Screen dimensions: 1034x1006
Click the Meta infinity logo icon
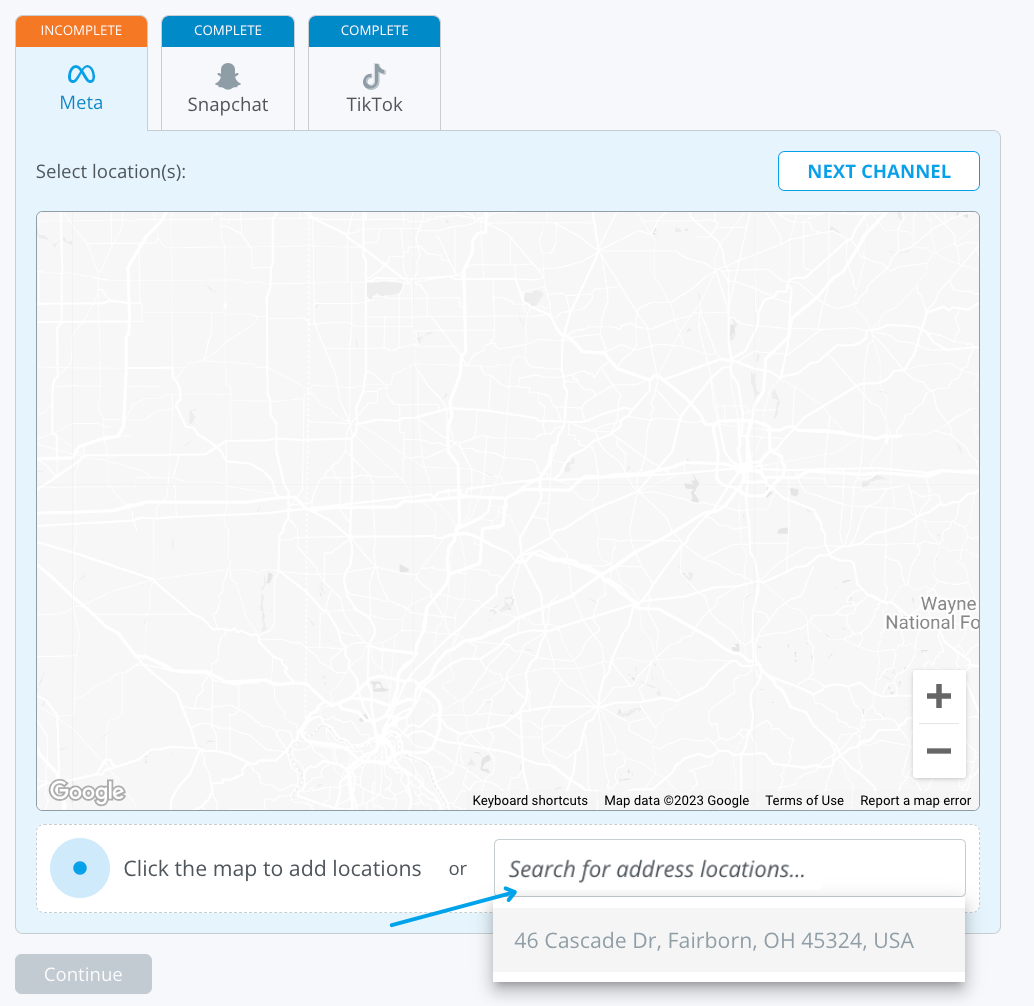(x=81, y=75)
